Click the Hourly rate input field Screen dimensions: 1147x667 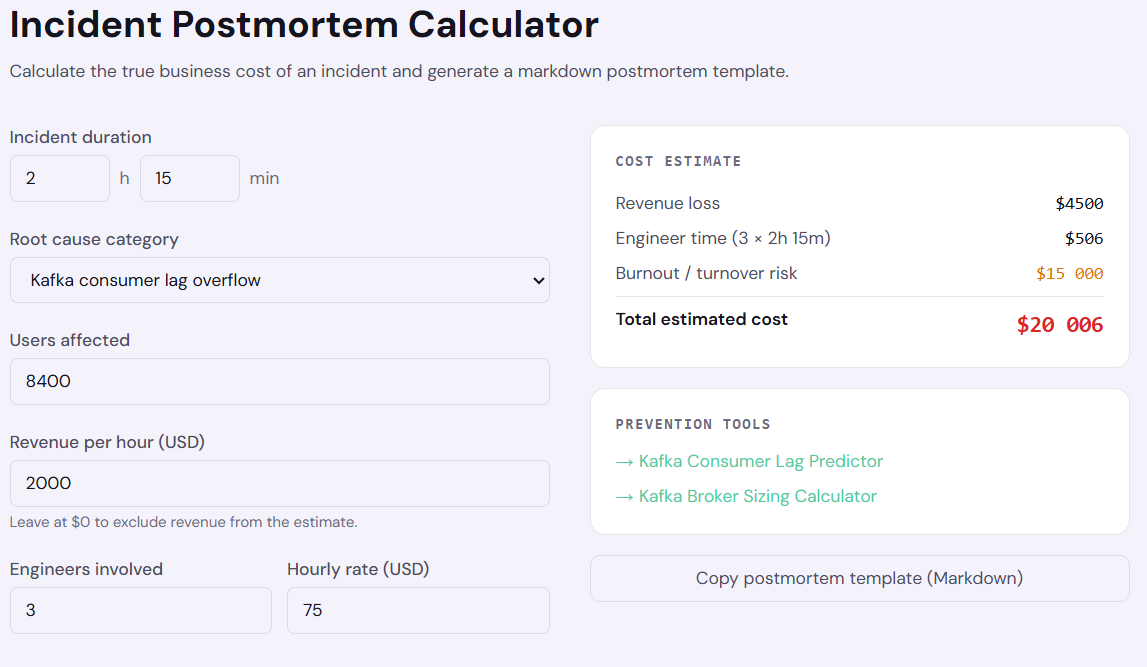tap(418, 611)
